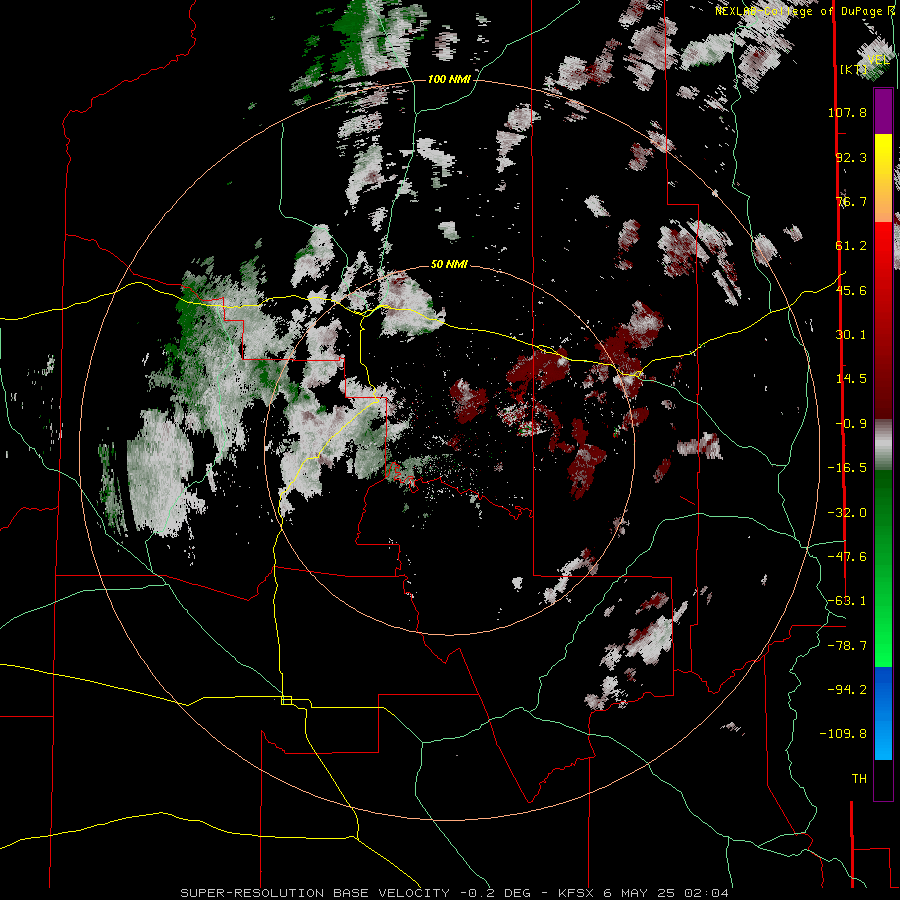
Task: Select the -47.6 velocity scale value
Action: 847,557
